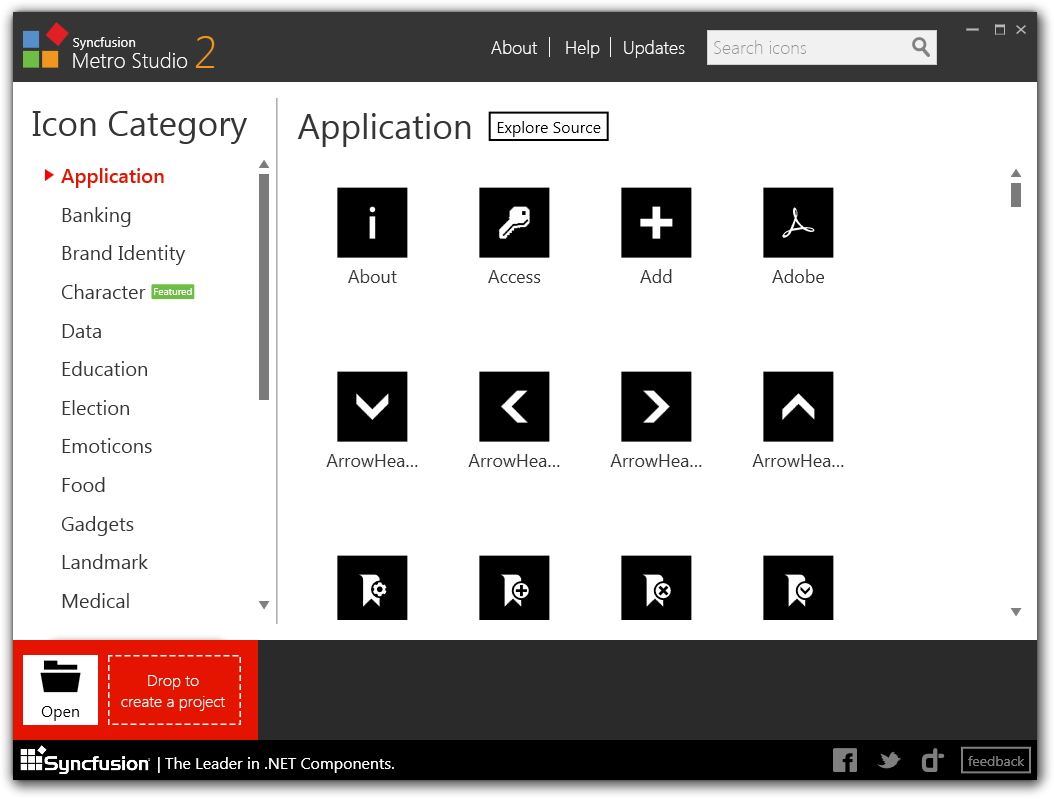This screenshot has width=1054, height=799.
Task: Open the Character category with Featured badge
Action: point(103,291)
